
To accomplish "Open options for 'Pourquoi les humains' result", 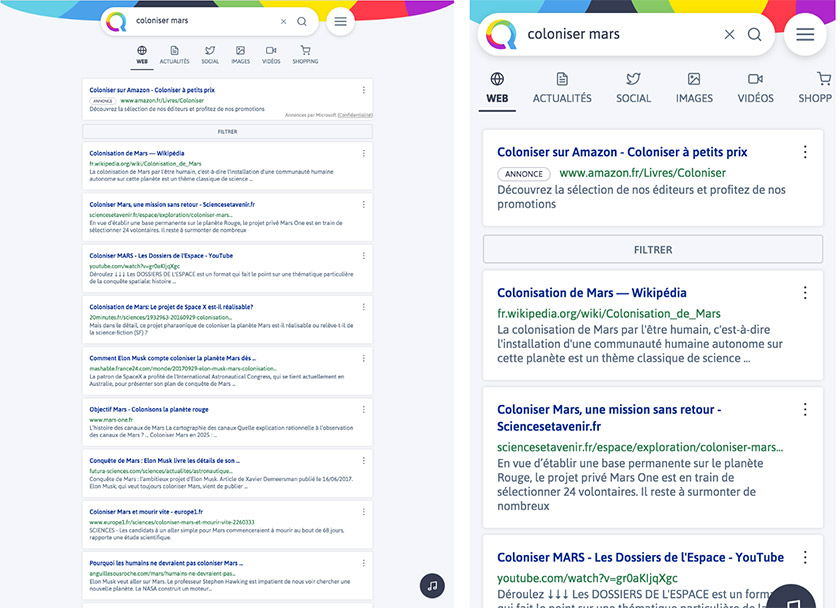I will pyautogui.click(x=364, y=564).
